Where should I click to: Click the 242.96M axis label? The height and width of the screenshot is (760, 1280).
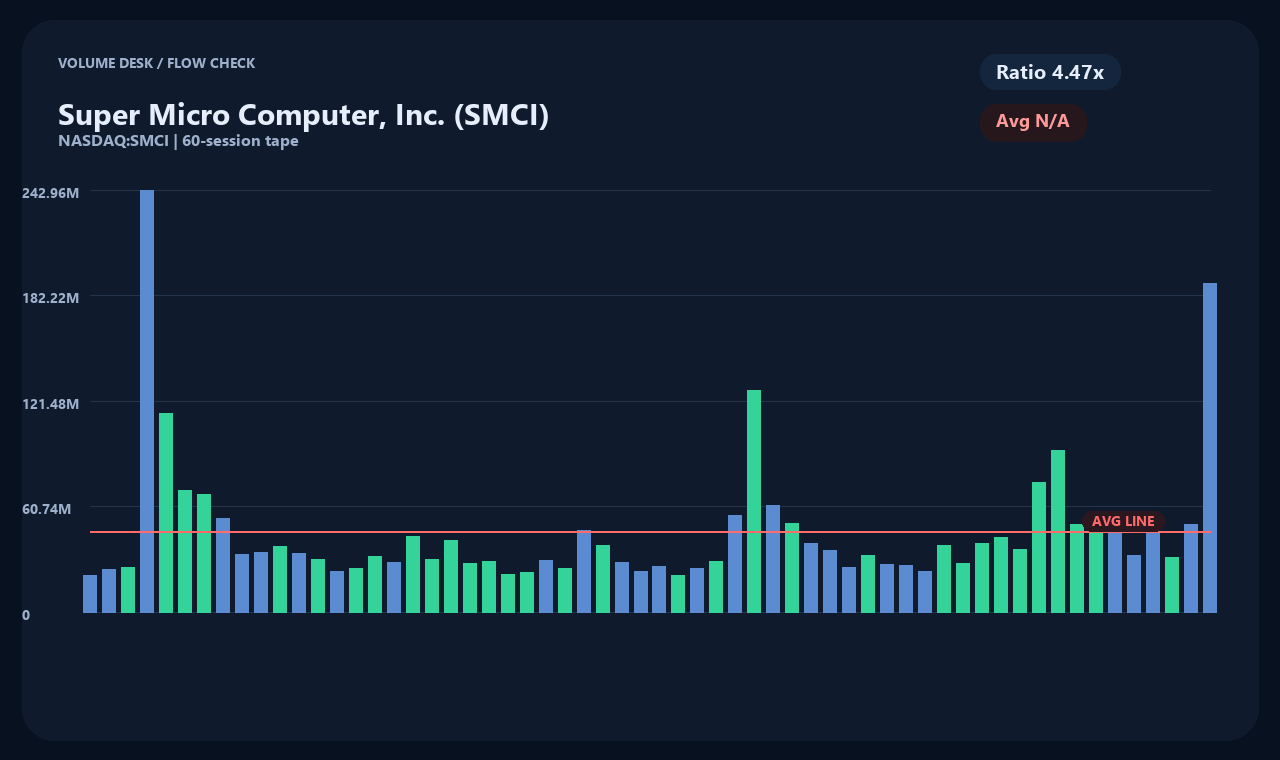pos(50,192)
